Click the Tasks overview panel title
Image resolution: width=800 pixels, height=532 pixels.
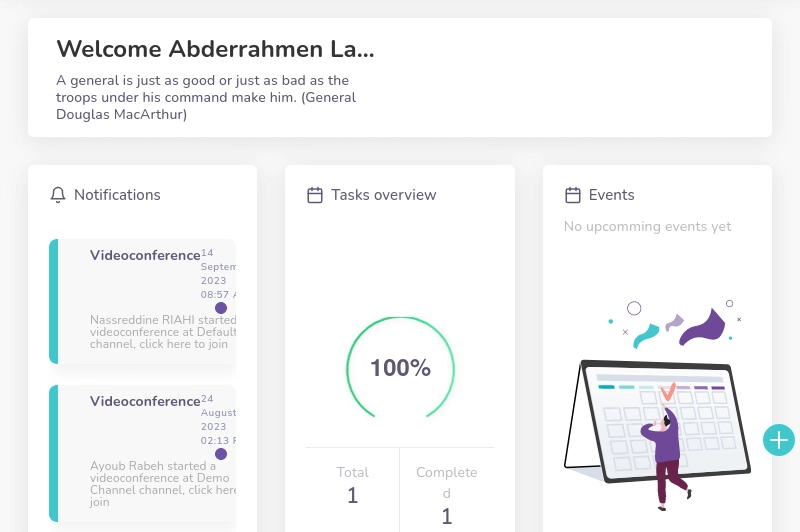384,195
